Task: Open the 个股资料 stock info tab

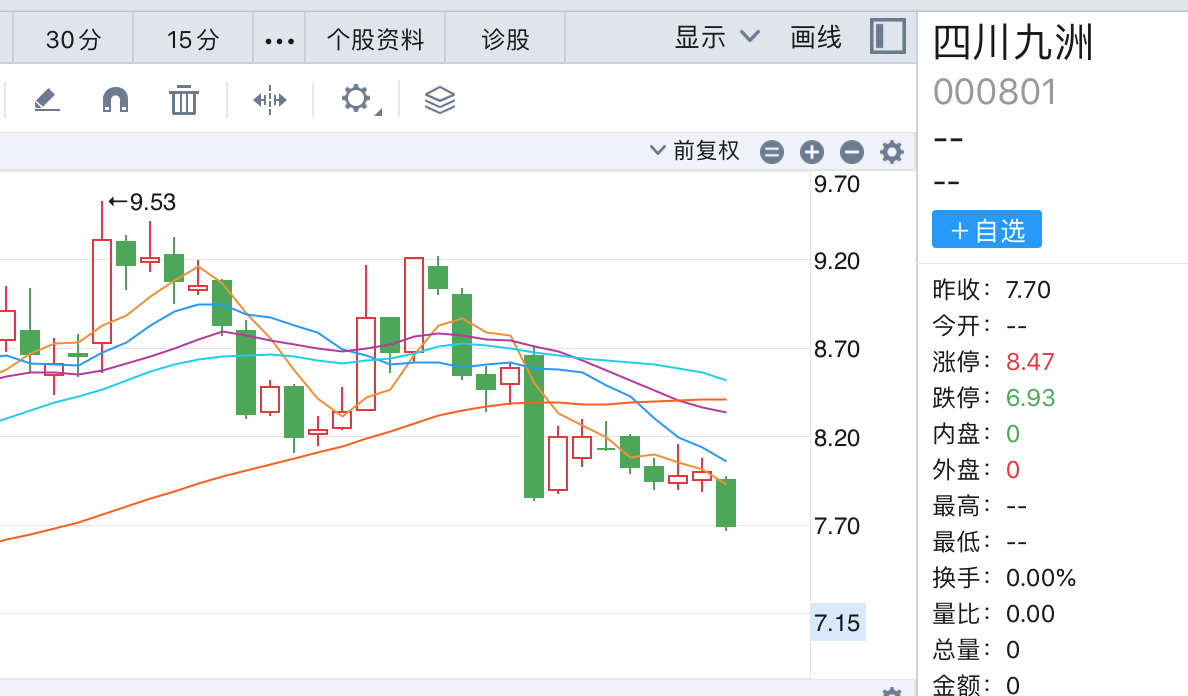Action: [x=376, y=40]
